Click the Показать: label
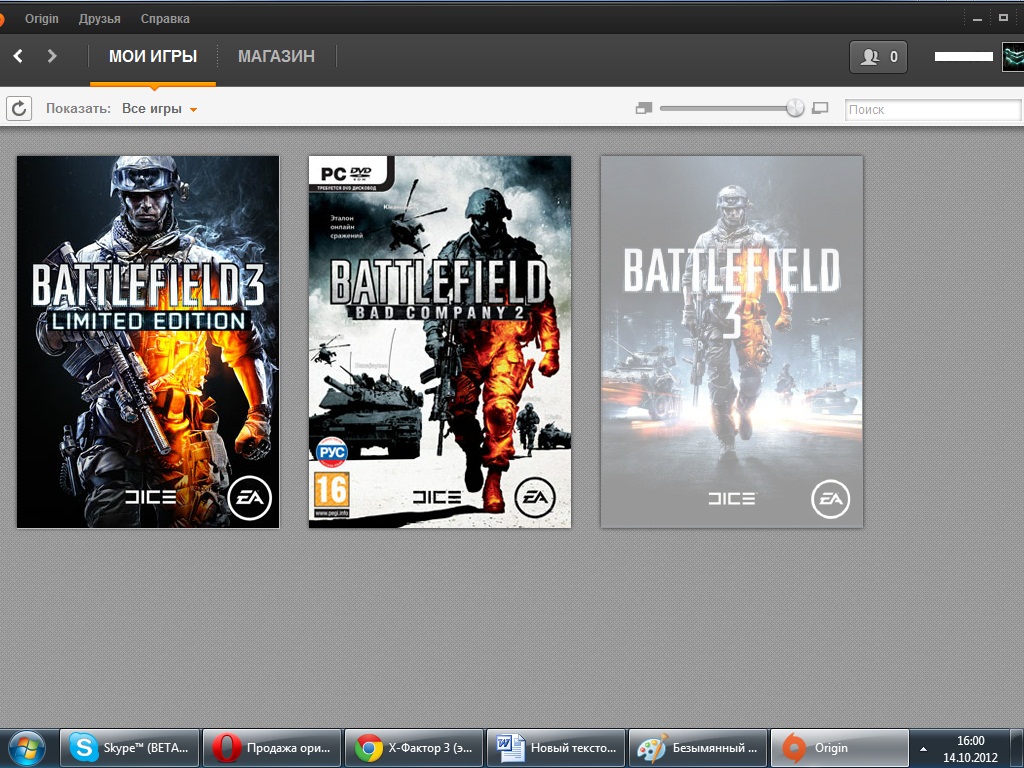 pos(78,108)
